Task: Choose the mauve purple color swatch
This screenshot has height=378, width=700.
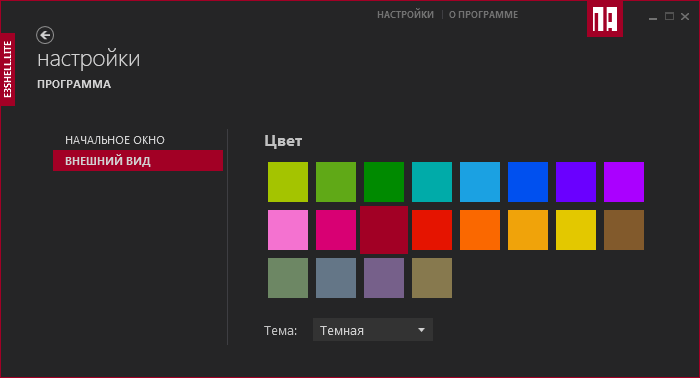Action: [384, 278]
